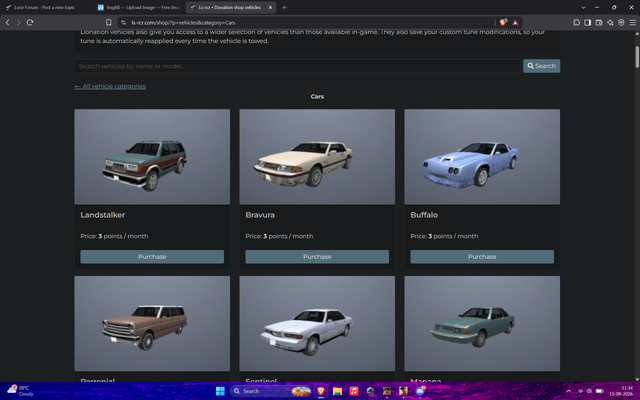The width and height of the screenshot is (640, 400).
Task: Click the search vehicles input field
Action: point(297,66)
